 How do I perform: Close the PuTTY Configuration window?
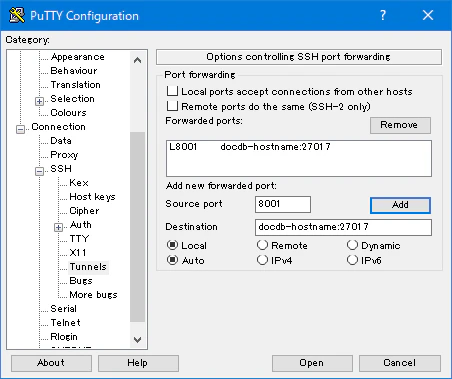[428, 15]
